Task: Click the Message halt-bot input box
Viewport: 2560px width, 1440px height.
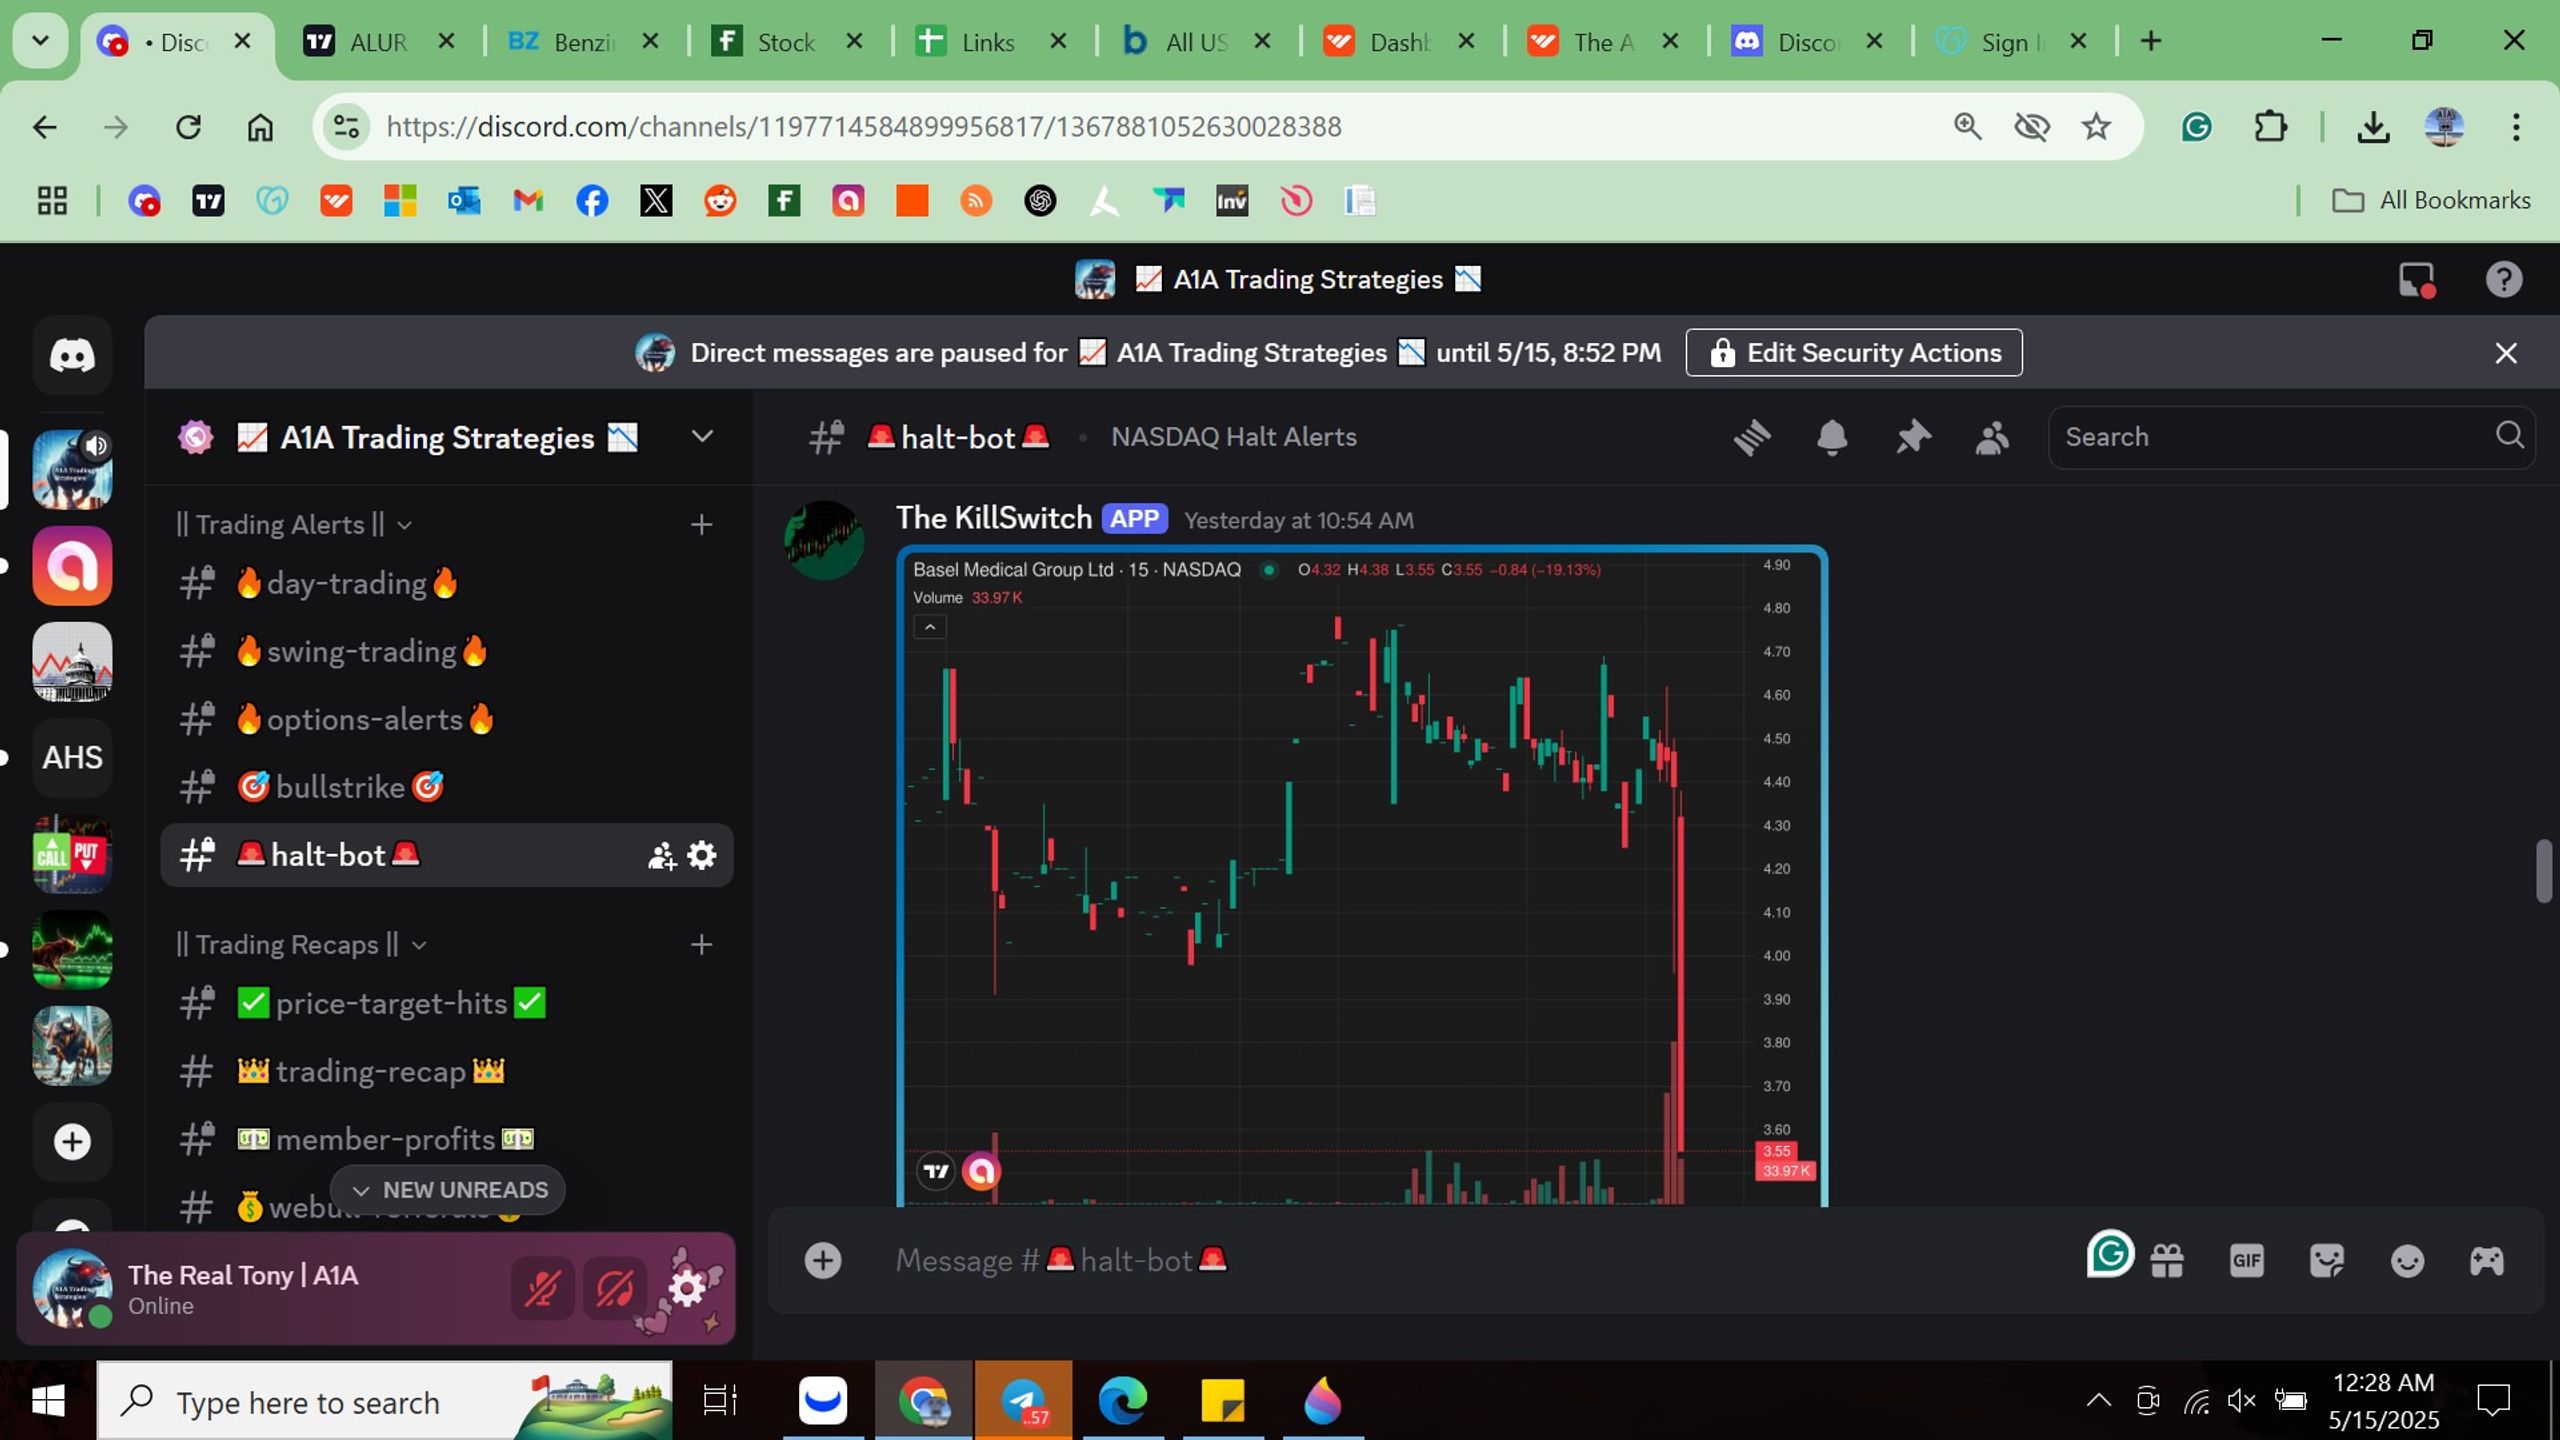Action: tap(1480, 1260)
